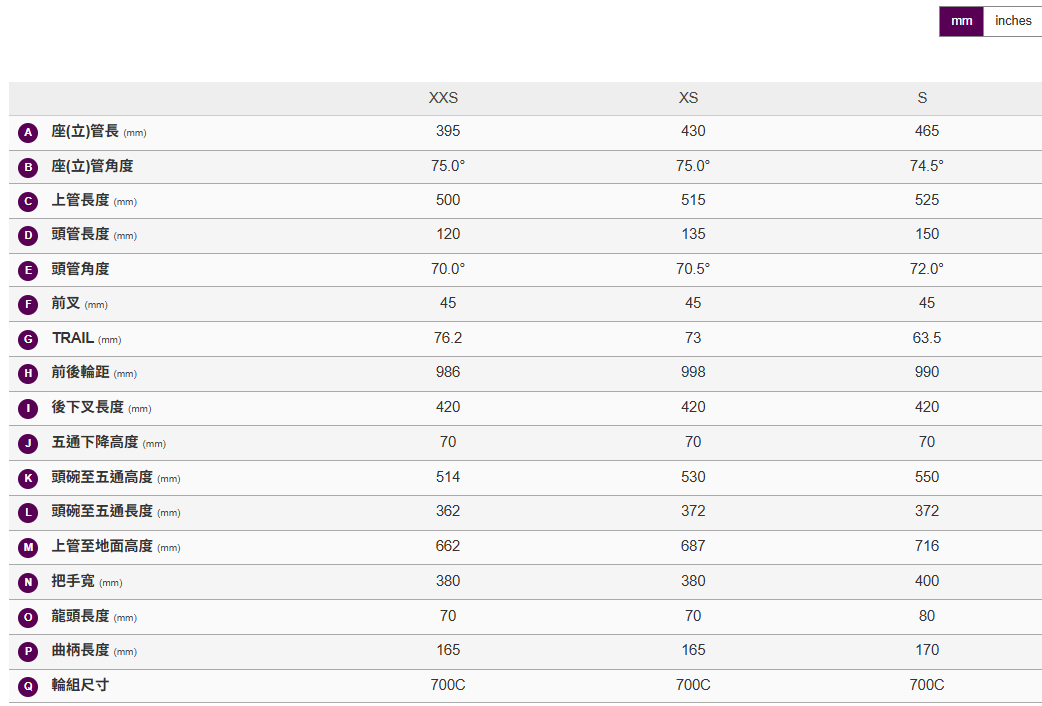
Task: Click the 72.0° head angle value
Action: point(927,269)
